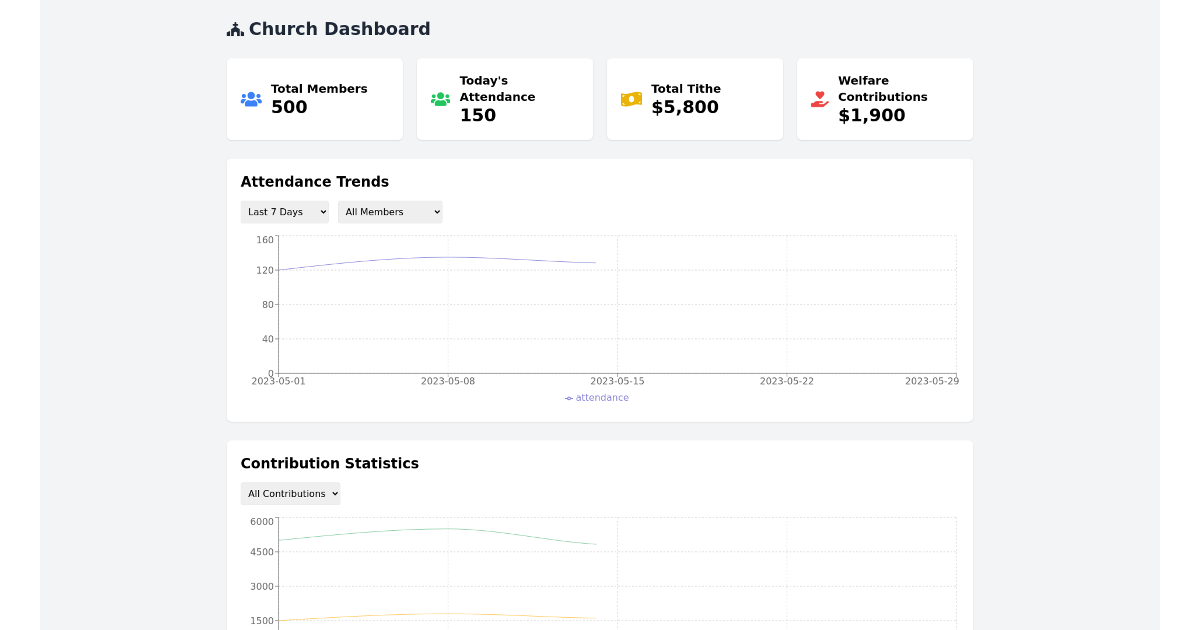1200x630 pixels.
Task: Open the All Members dropdown
Action: pyautogui.click(x=390, y=211)
